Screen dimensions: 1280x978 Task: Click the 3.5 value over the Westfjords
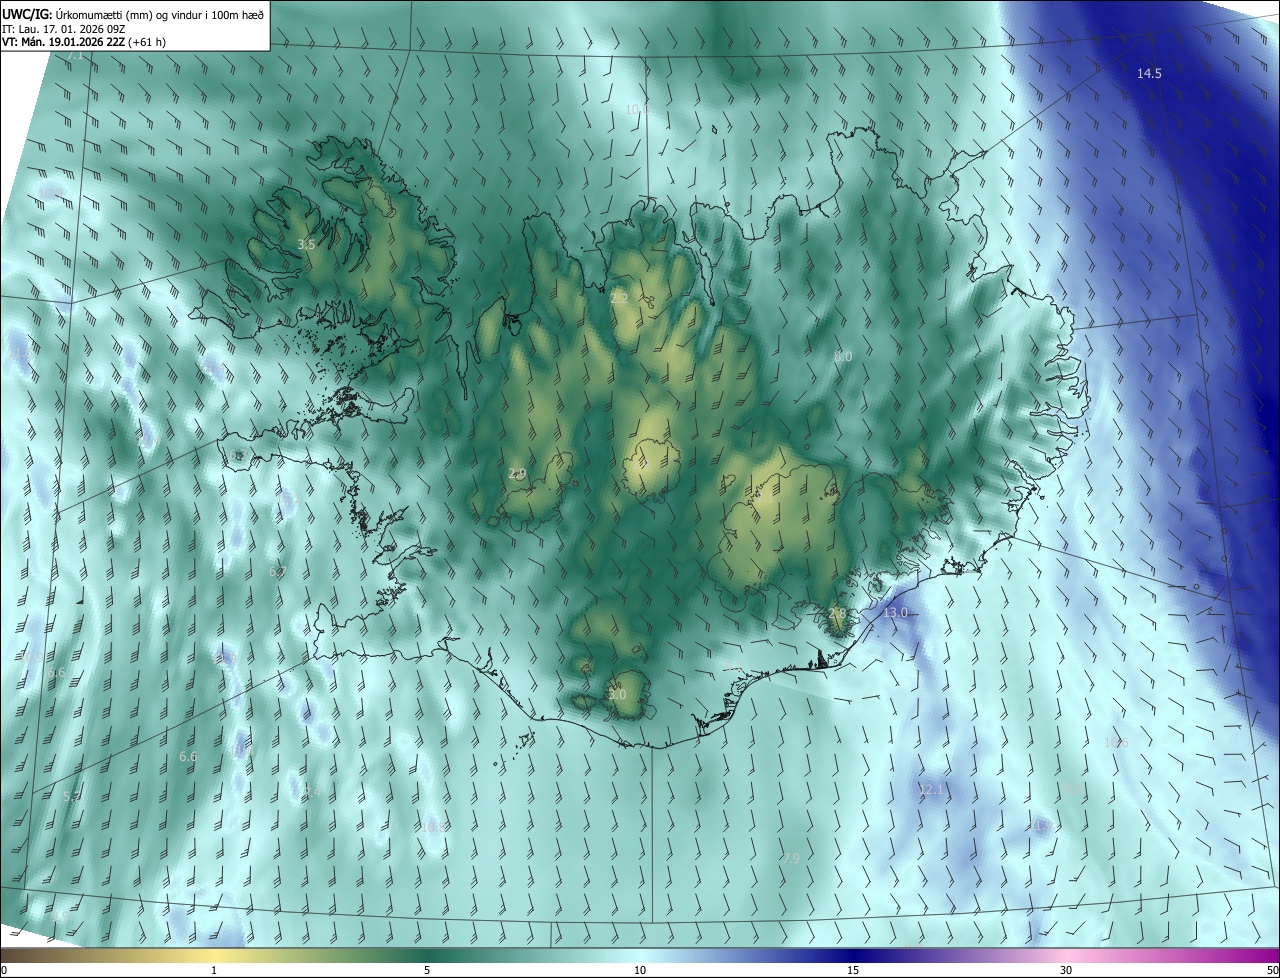coord(306,244)
